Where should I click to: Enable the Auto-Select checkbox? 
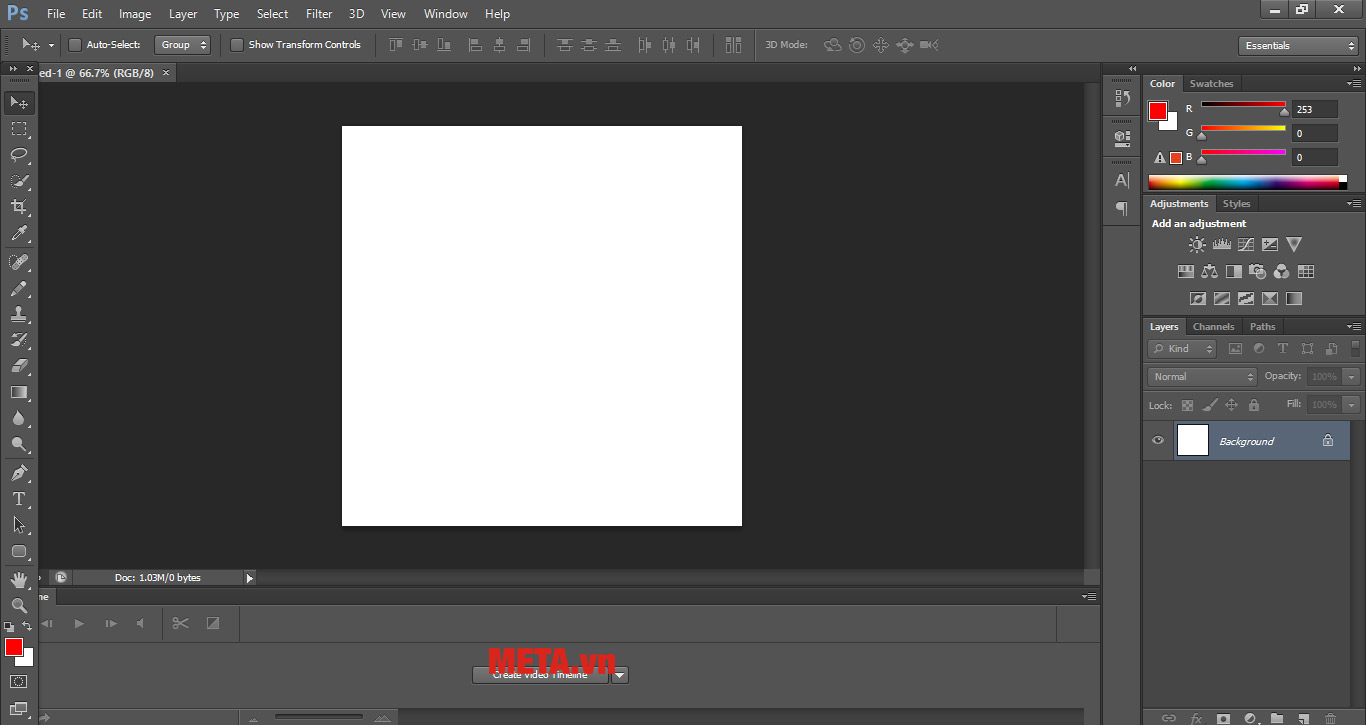point(75,44)
